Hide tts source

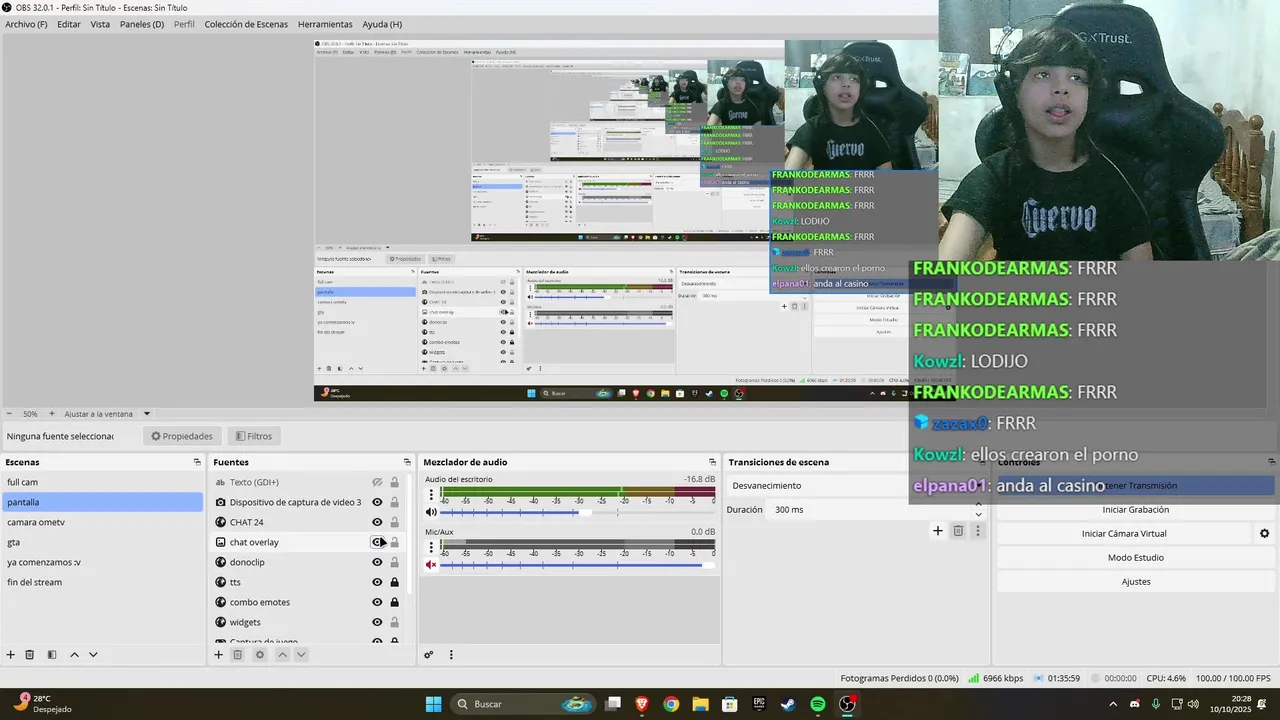(377, 582)
